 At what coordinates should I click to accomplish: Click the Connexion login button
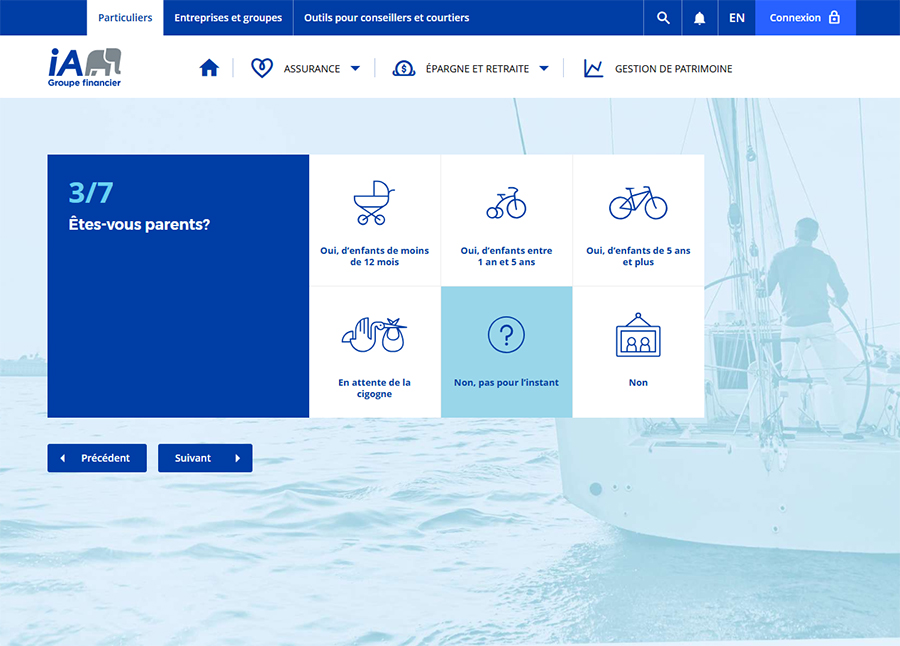[x=805, y=18]
